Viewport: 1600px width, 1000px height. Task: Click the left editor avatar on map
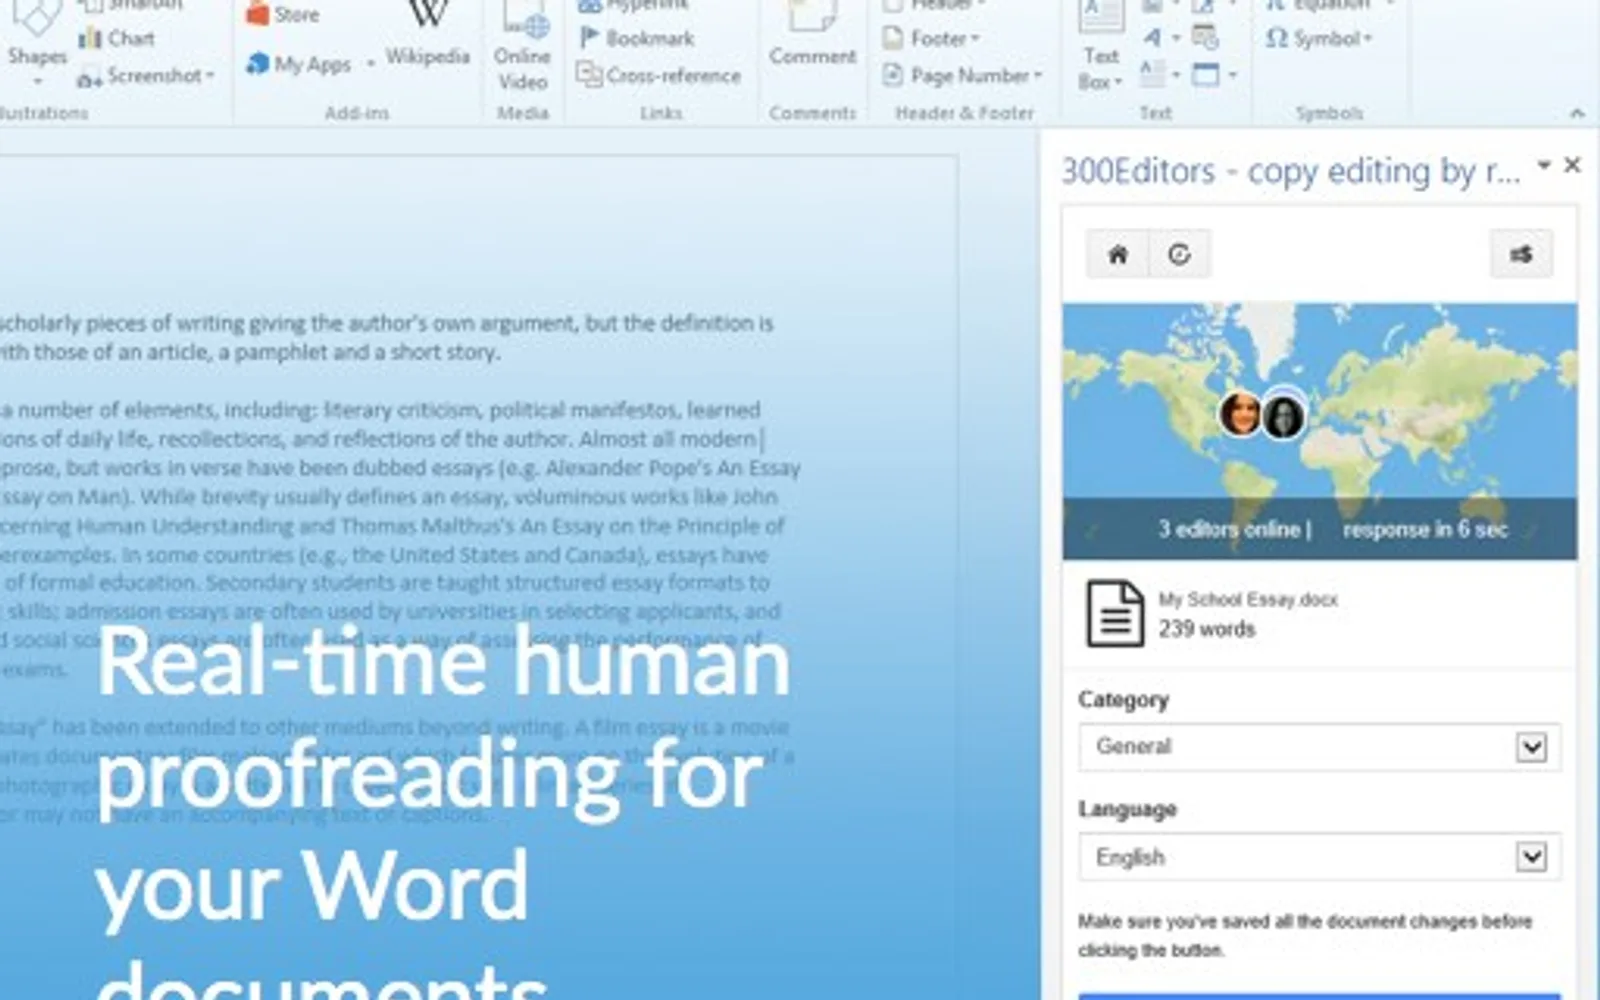[x=1240, y=413]
